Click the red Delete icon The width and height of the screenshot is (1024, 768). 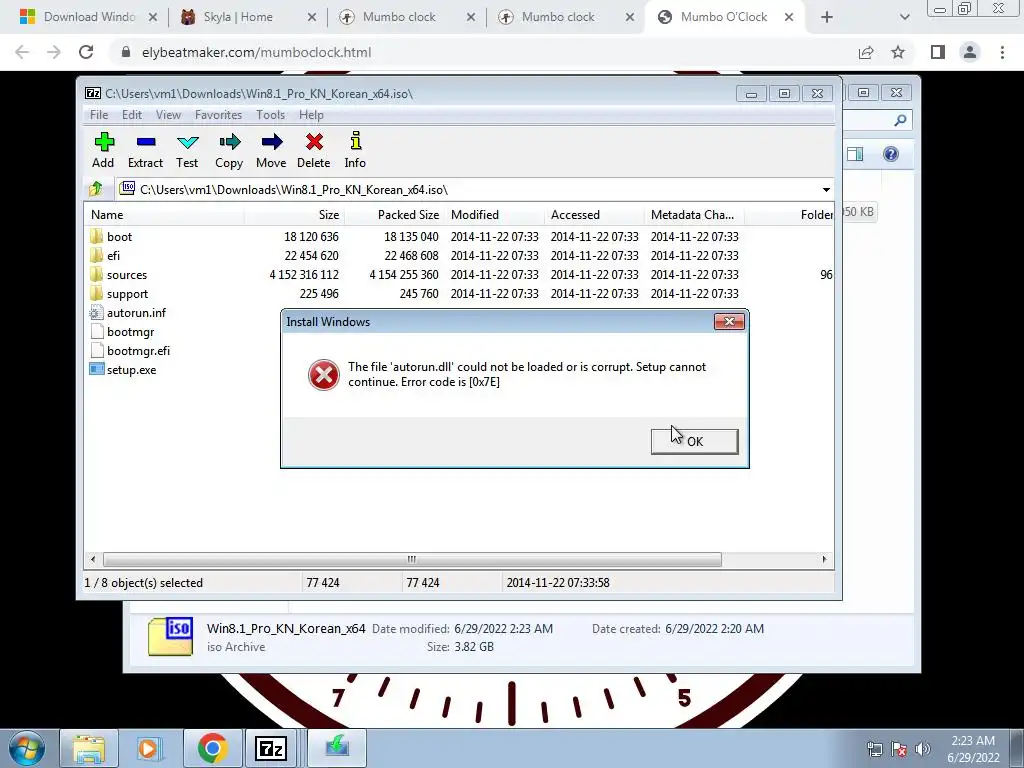pyautogui.click(x=313, y=151)
